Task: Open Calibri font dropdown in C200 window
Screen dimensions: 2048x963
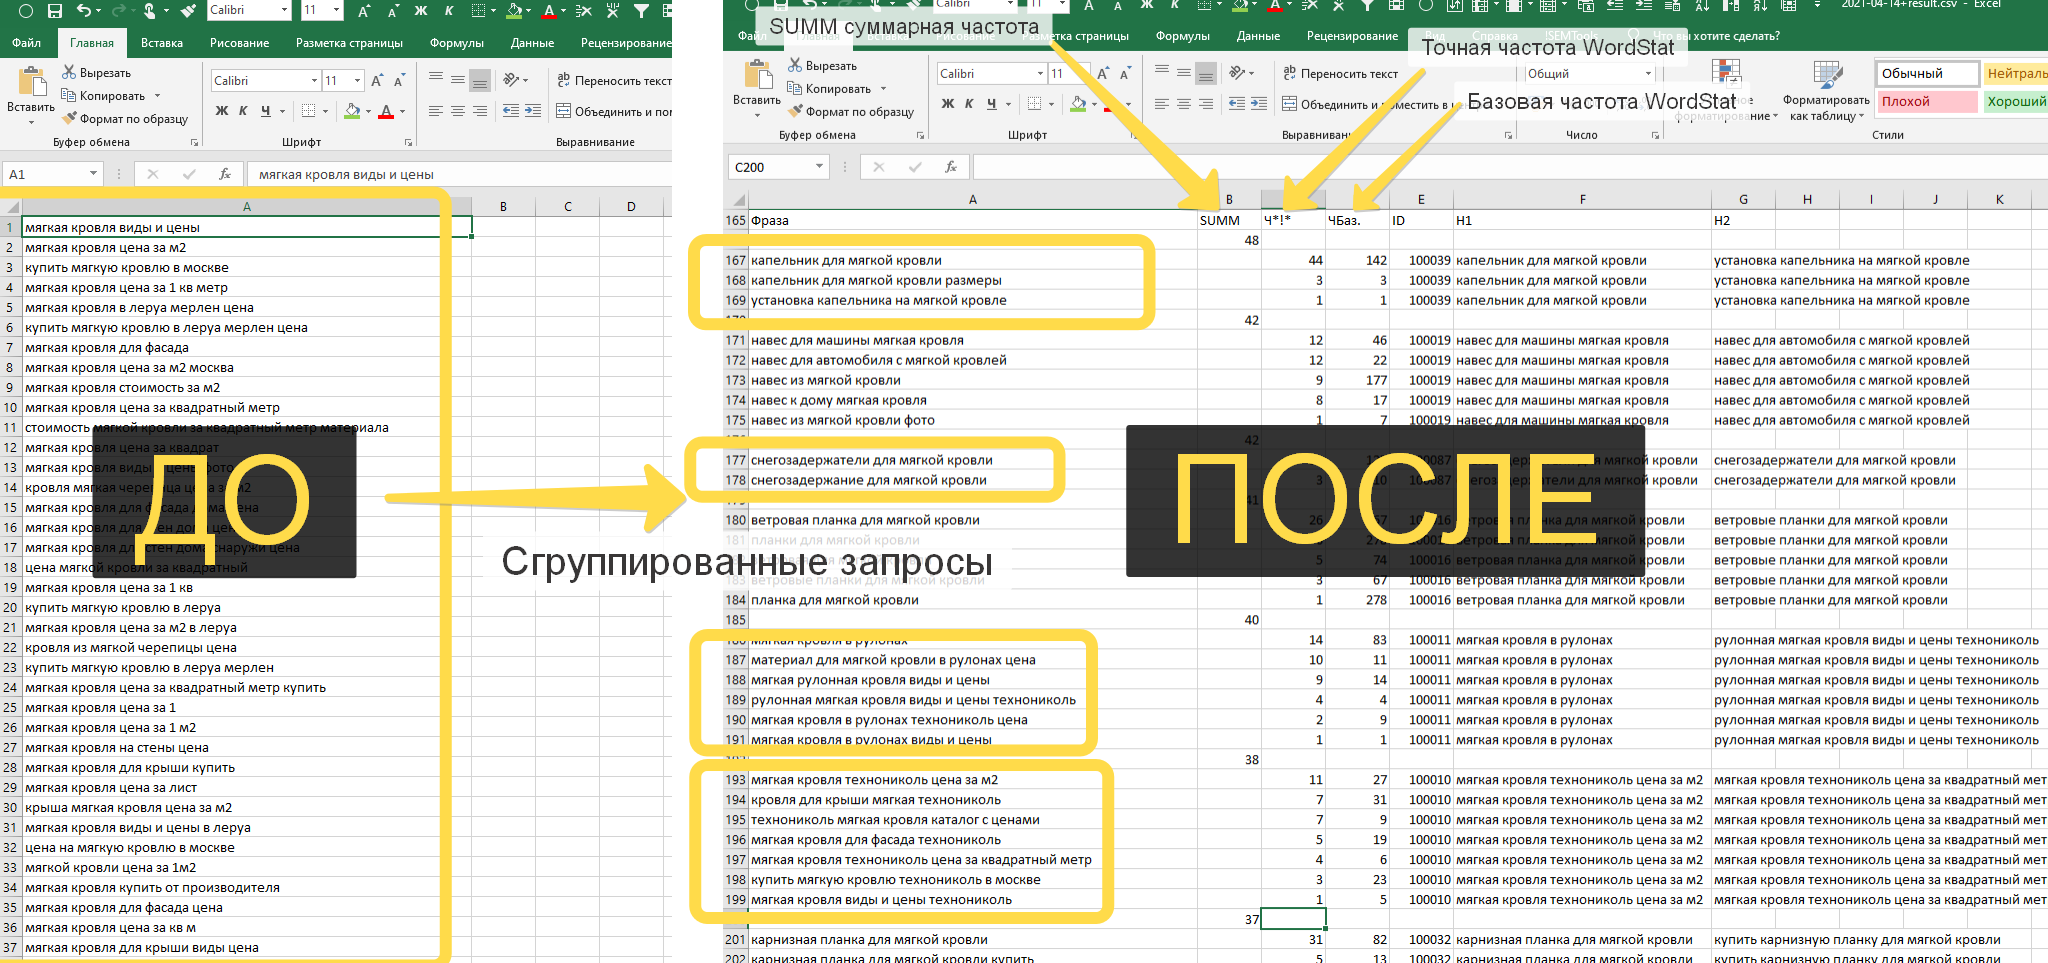Action: [x=1040, y=73]
